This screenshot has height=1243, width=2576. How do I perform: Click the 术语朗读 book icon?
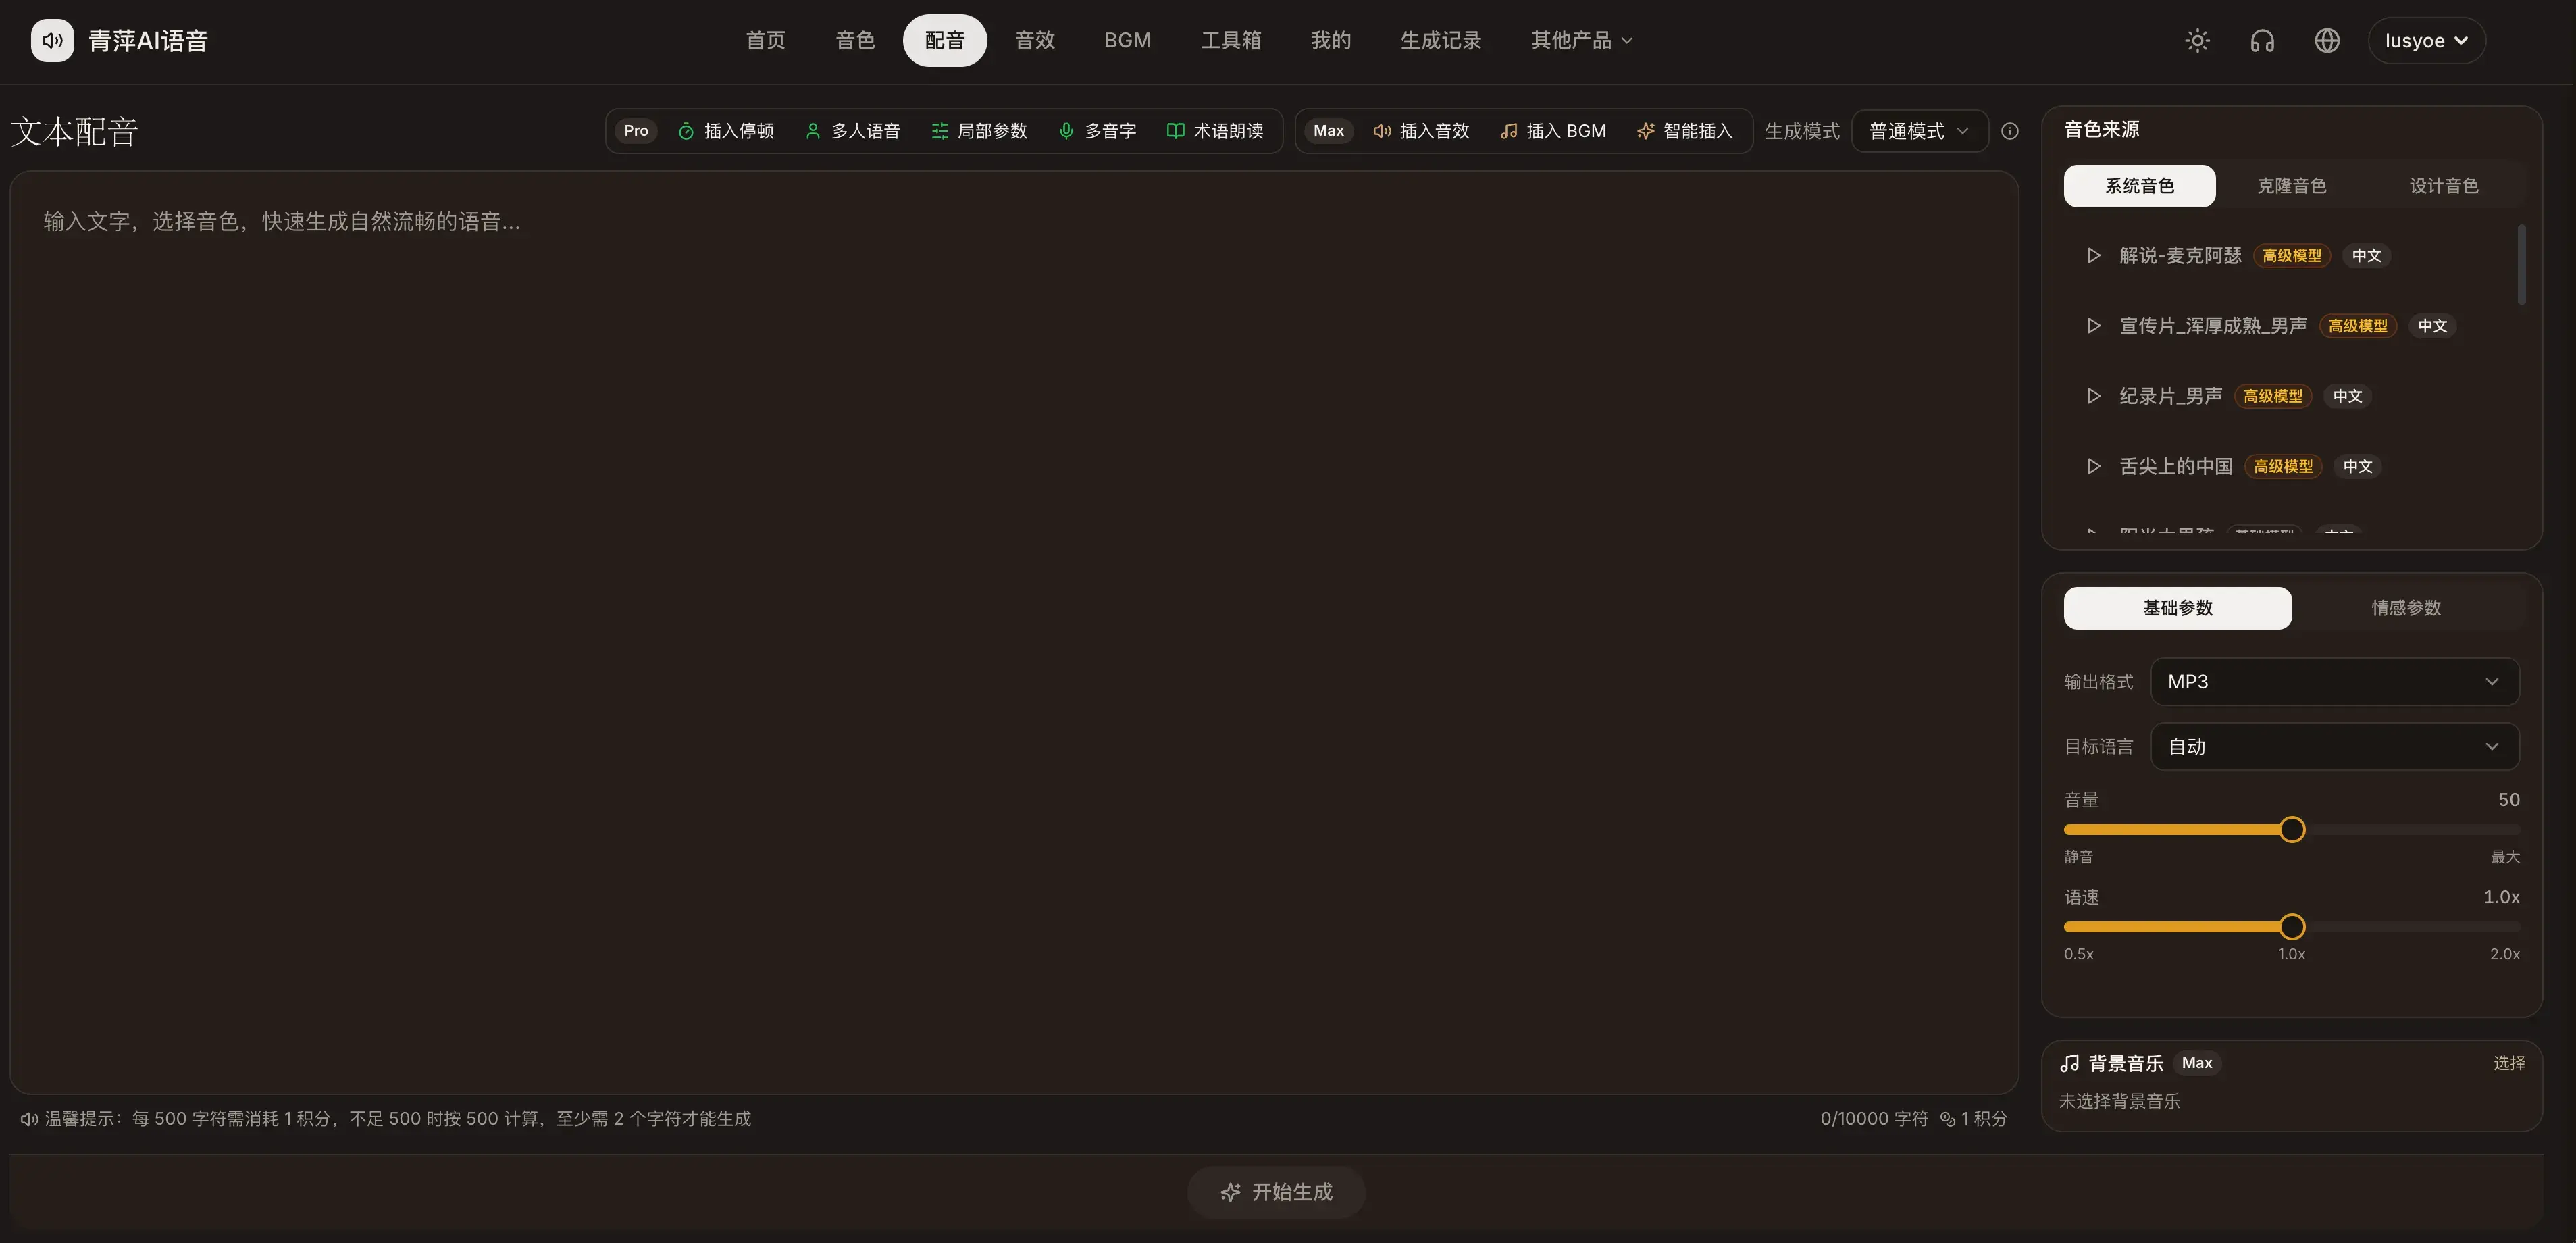point(1175,131)
